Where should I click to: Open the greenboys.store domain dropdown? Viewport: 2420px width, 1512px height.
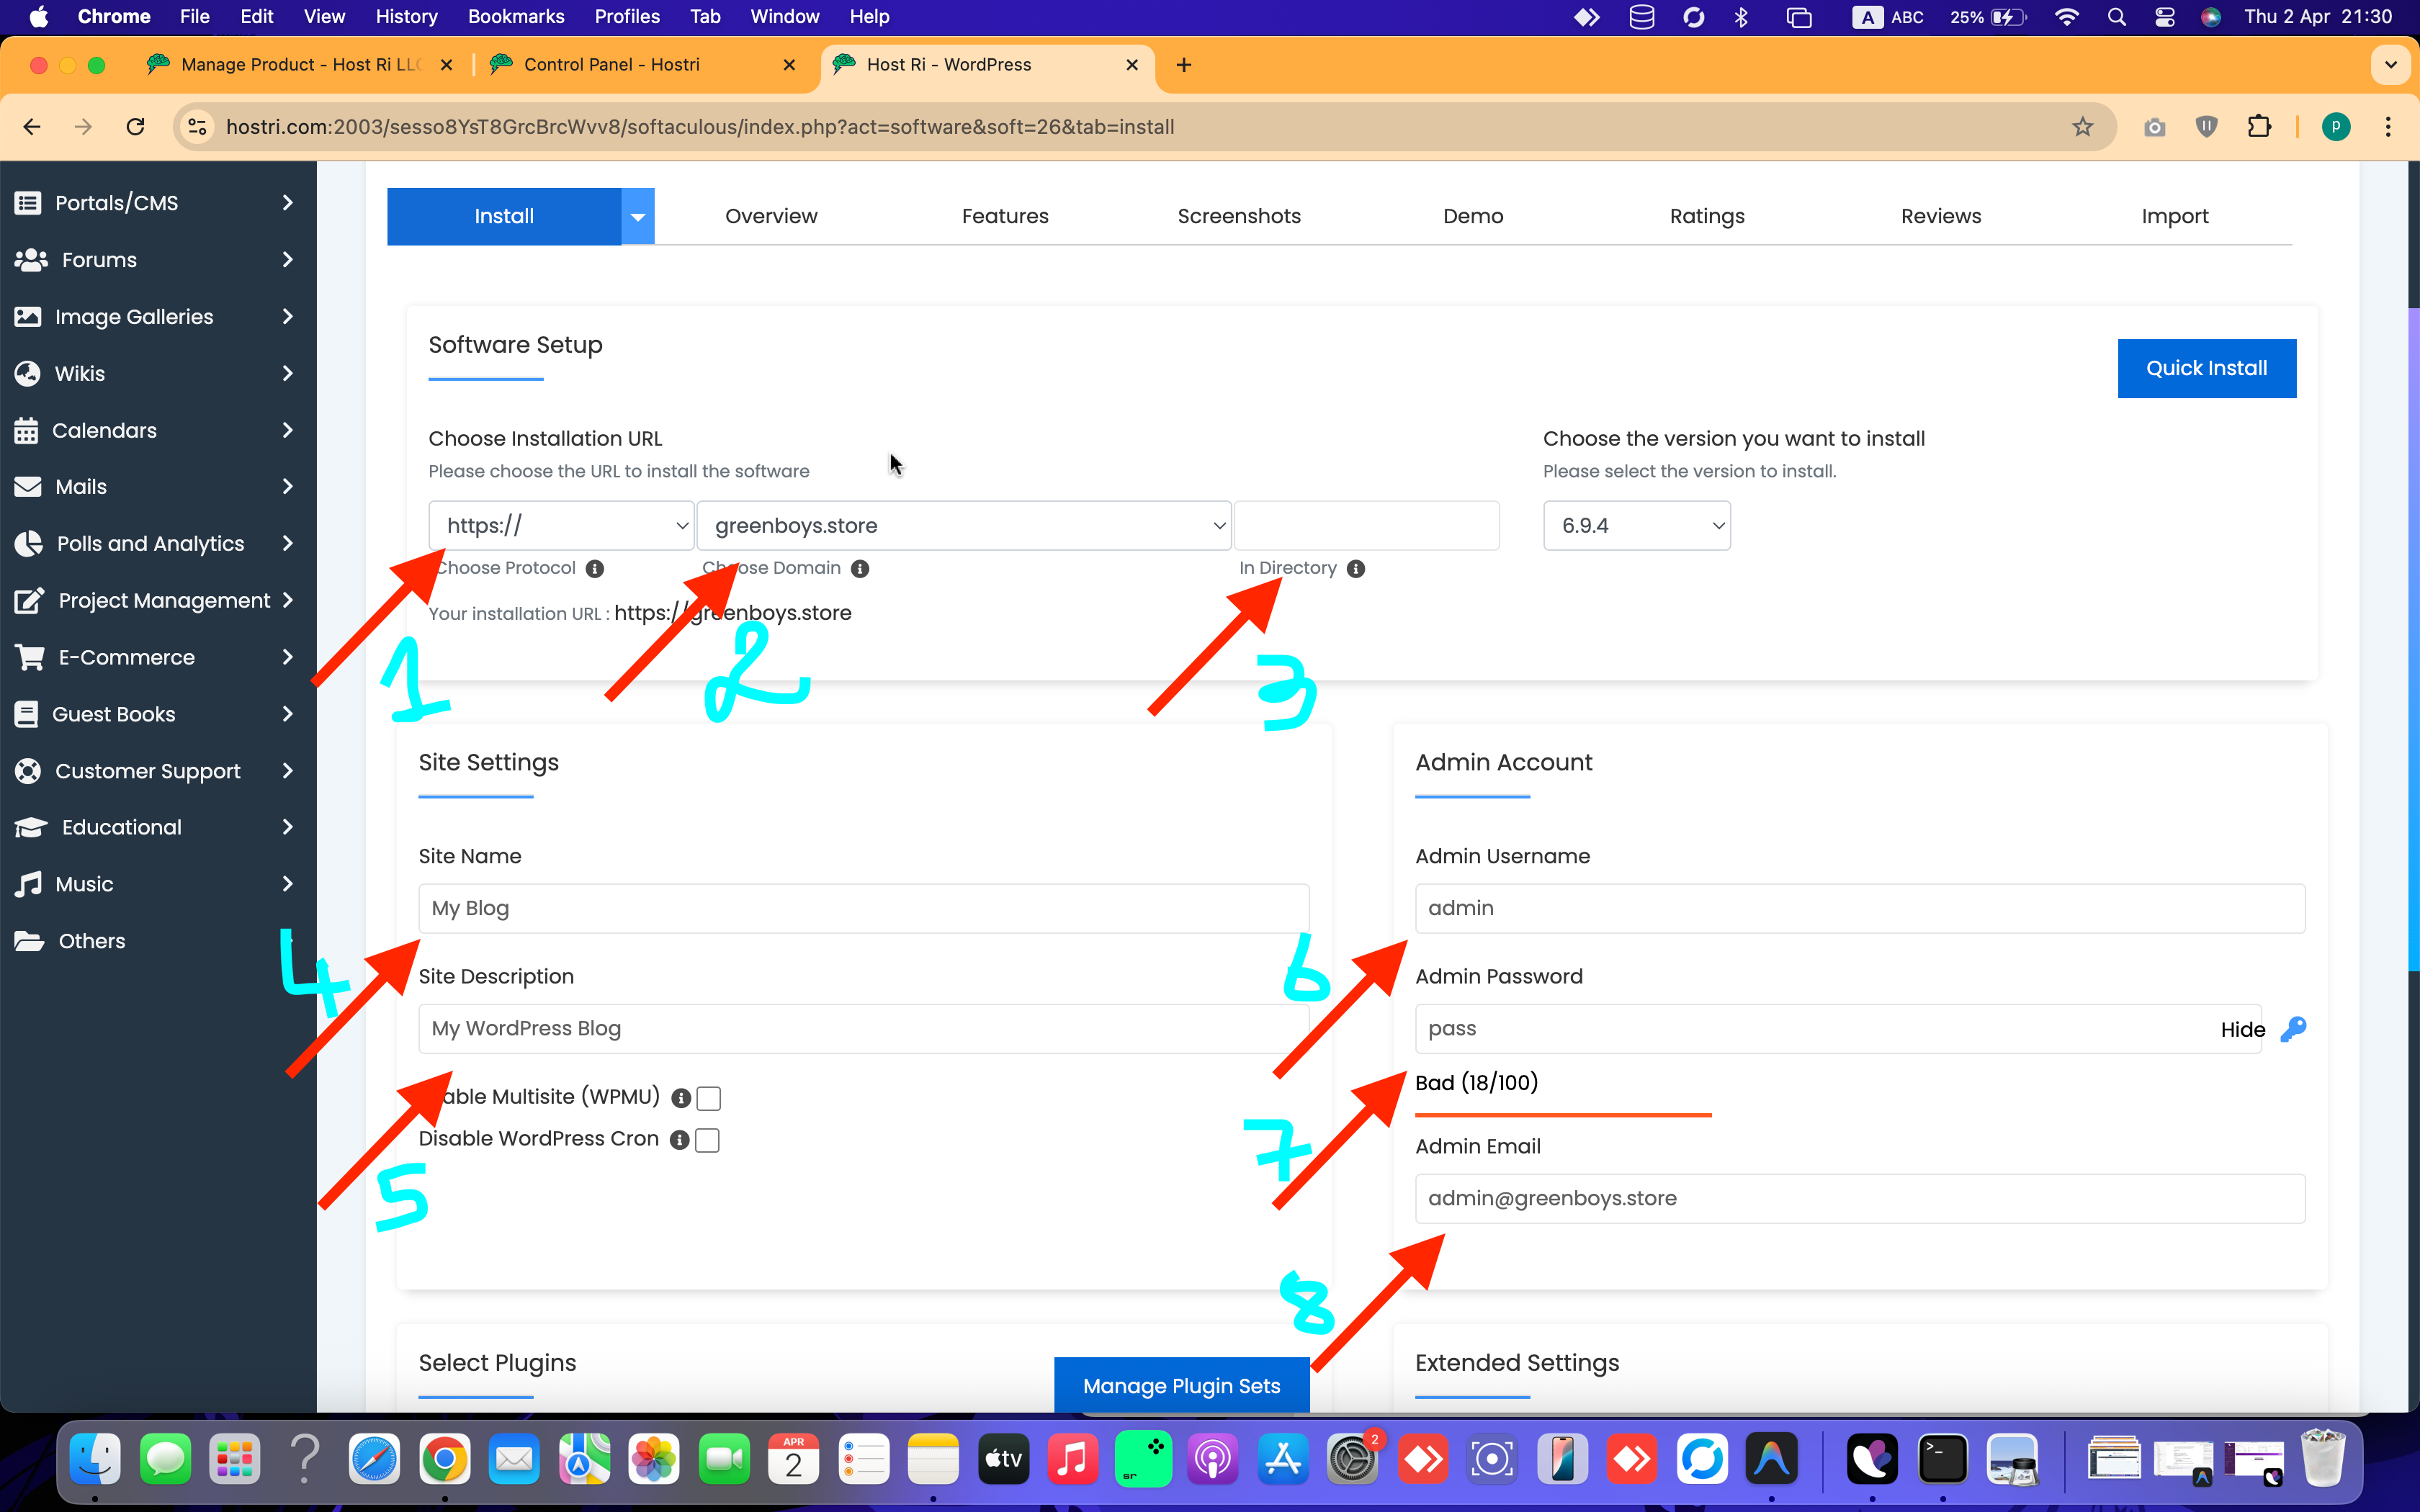pyautogui.click(x=963, y=526)
